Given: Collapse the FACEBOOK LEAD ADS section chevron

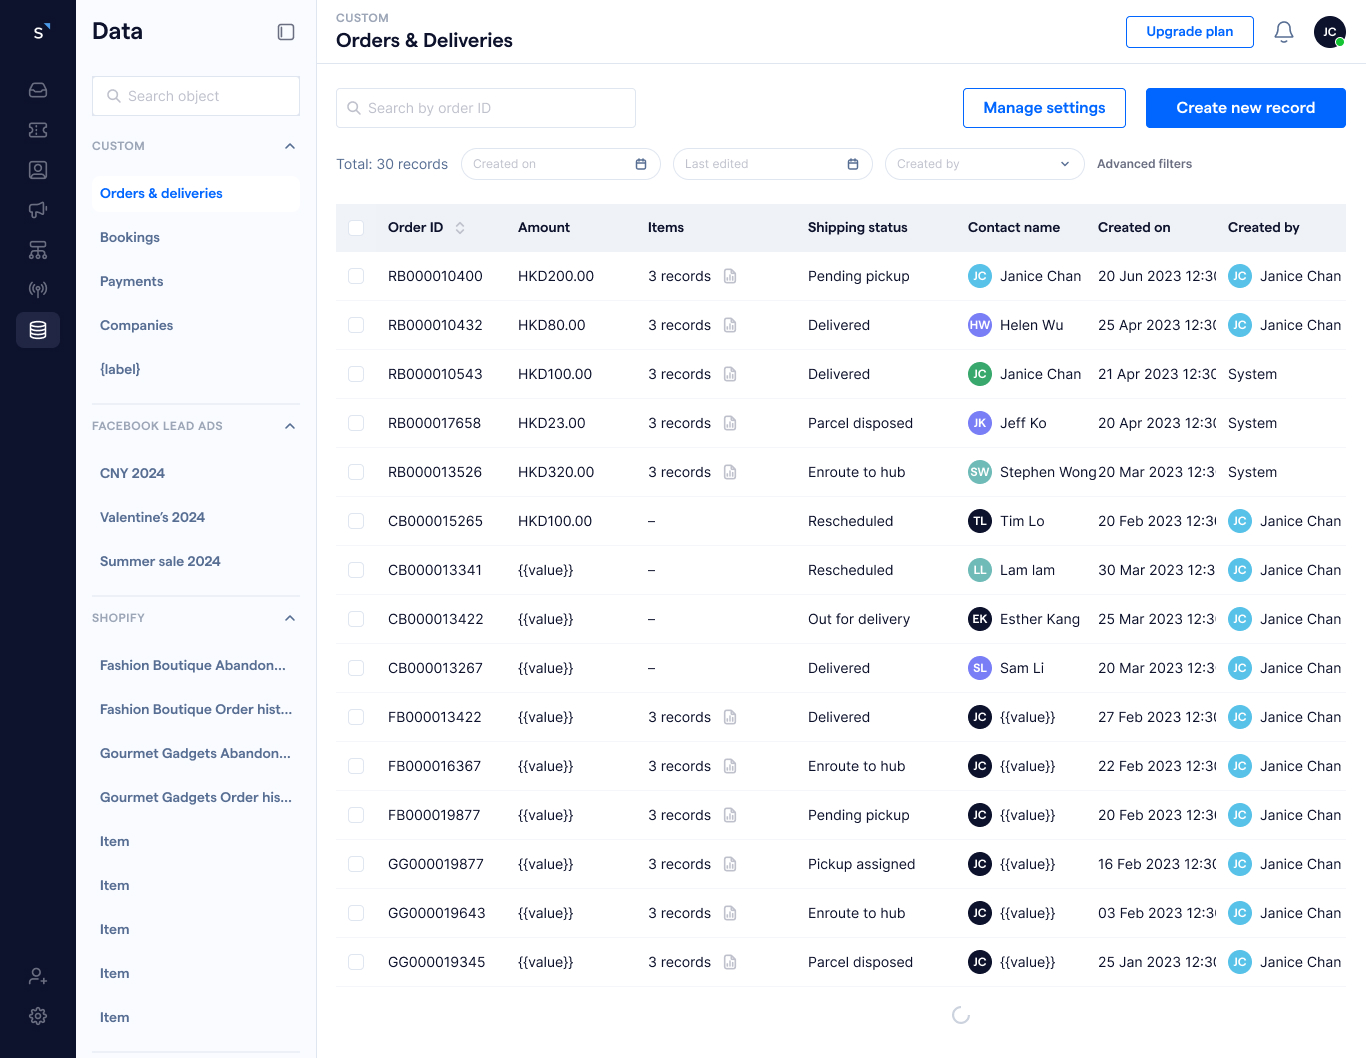Looking at the screenshot, I should pos(290,426).
